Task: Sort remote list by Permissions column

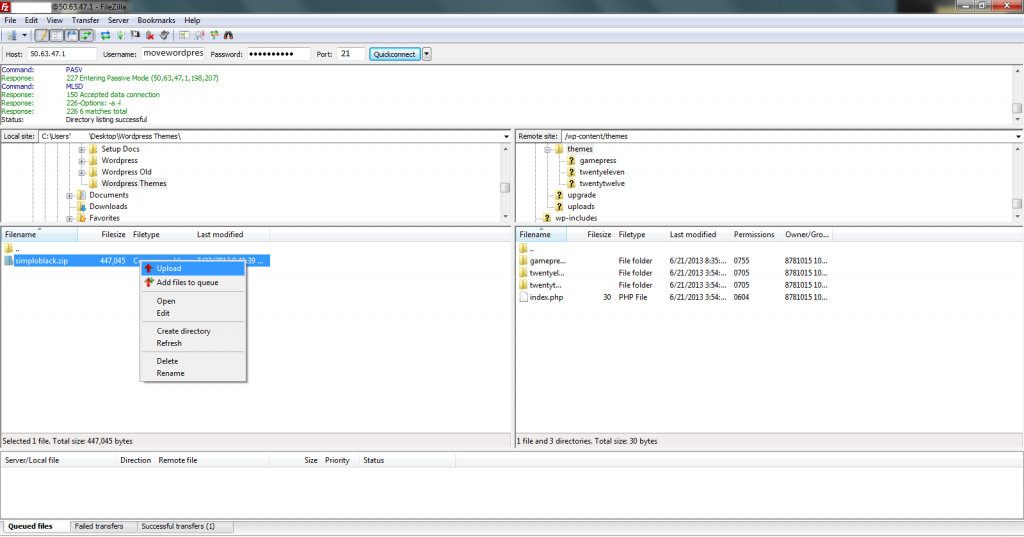Action: coord(754,235)
